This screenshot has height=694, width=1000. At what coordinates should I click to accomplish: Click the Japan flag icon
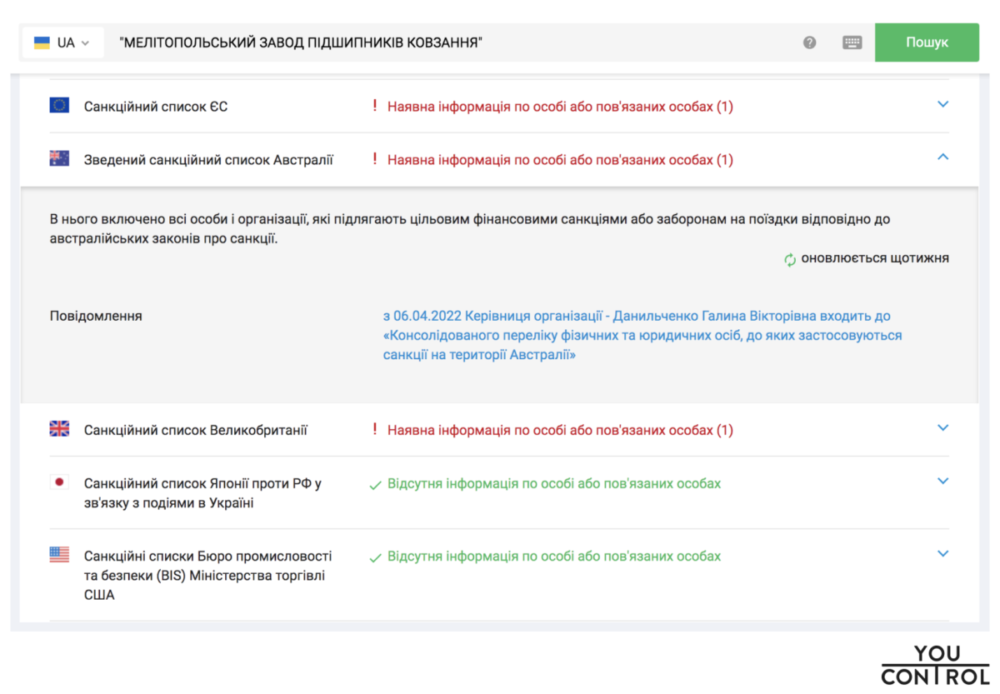(x=59, y=482)
